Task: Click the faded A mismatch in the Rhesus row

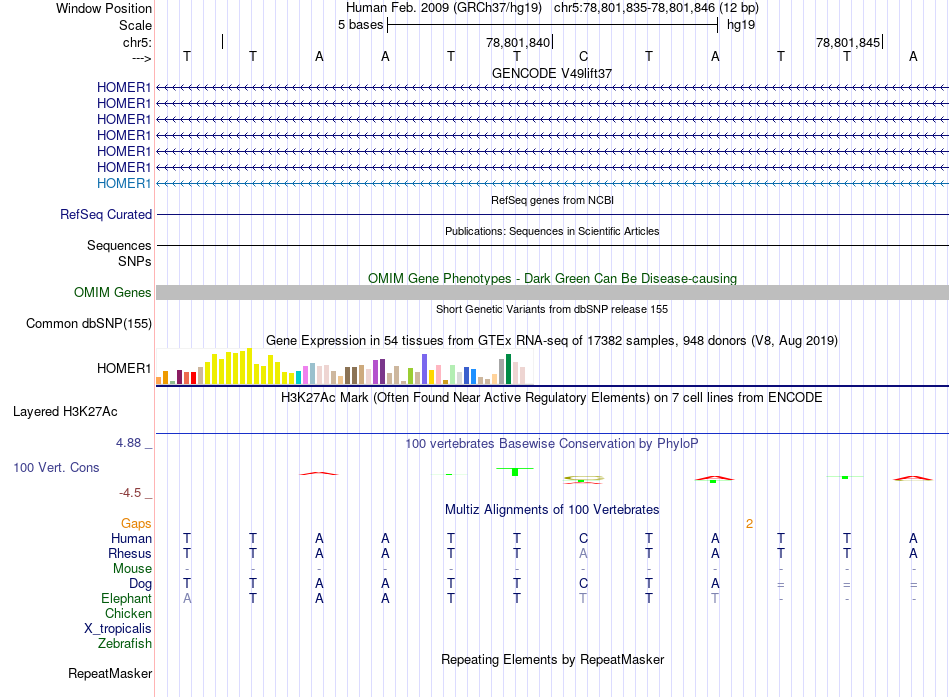Action: click(x=583, y=553)
